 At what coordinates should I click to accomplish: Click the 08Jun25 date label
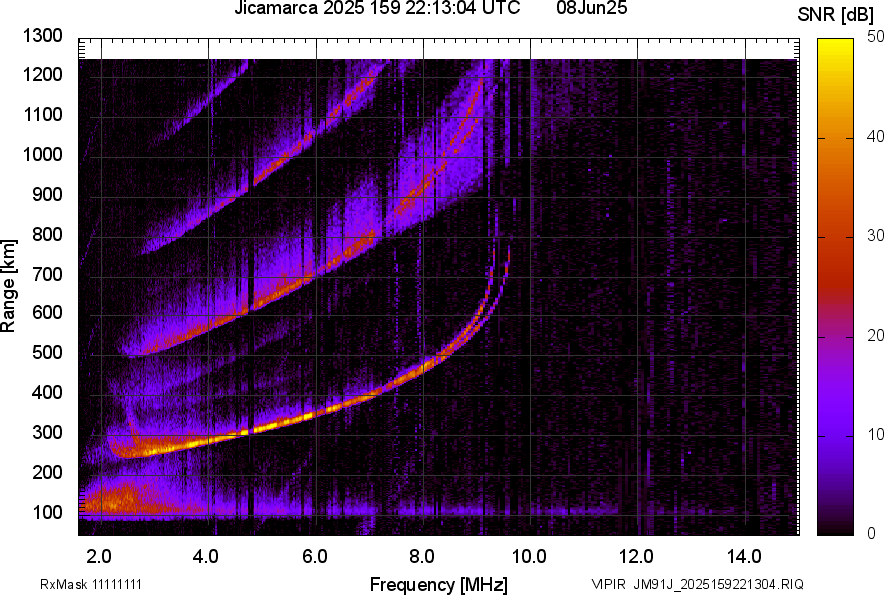591,8
